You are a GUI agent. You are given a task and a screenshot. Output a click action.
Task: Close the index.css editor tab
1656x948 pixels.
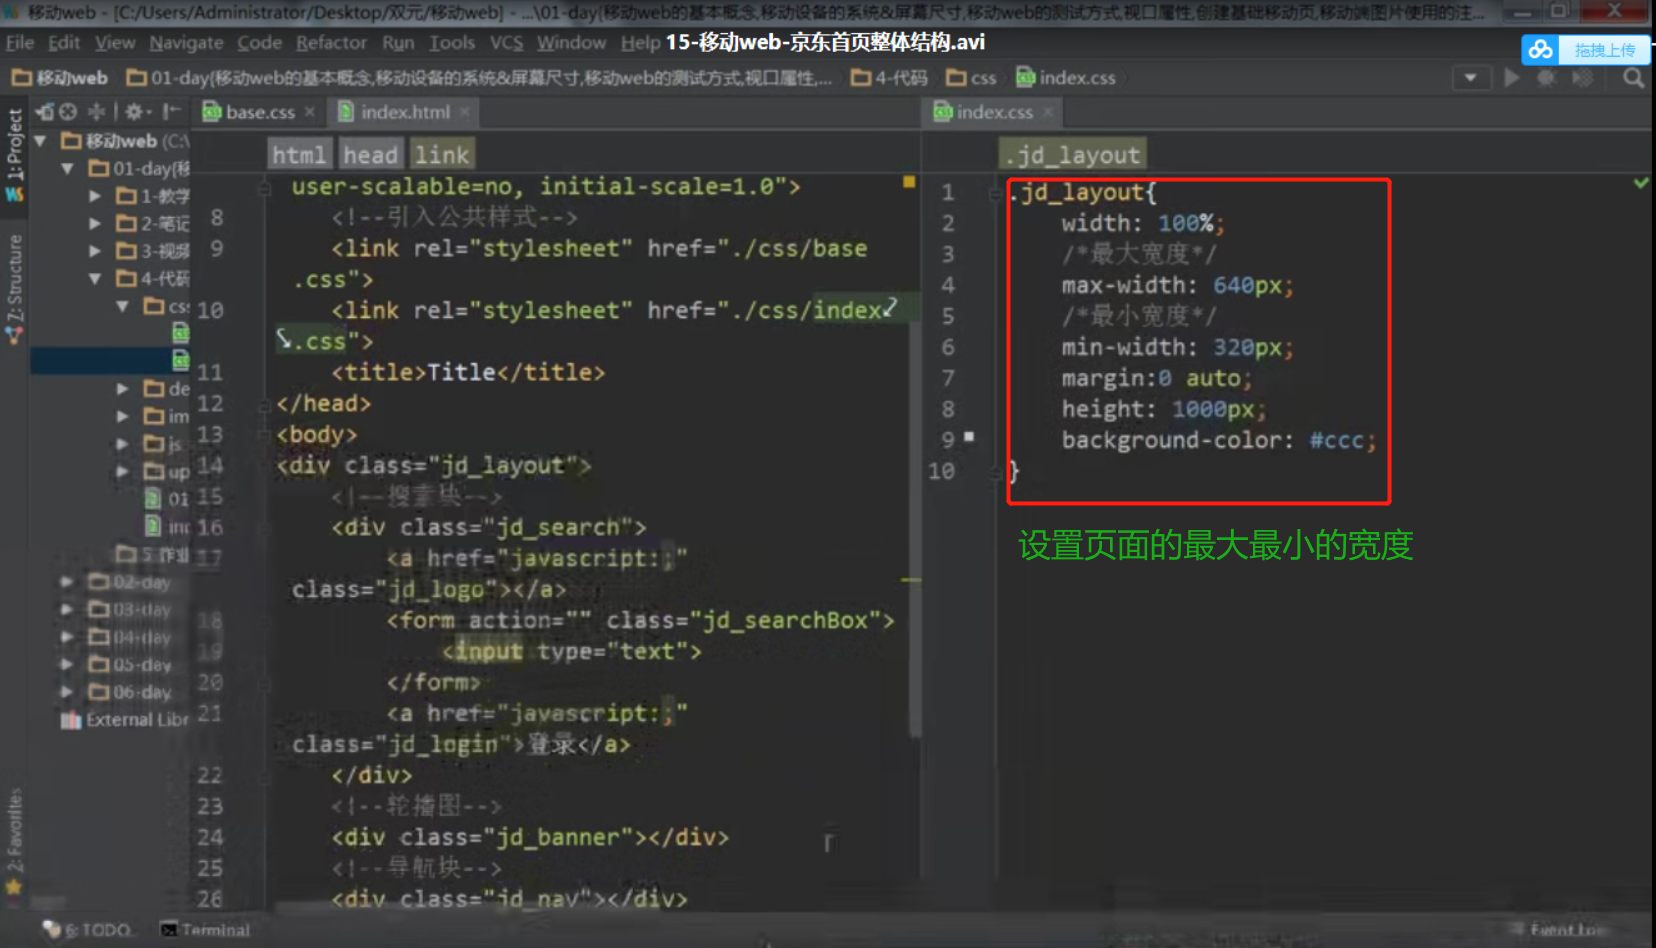pyautogui.click(x=1048, y=112)
